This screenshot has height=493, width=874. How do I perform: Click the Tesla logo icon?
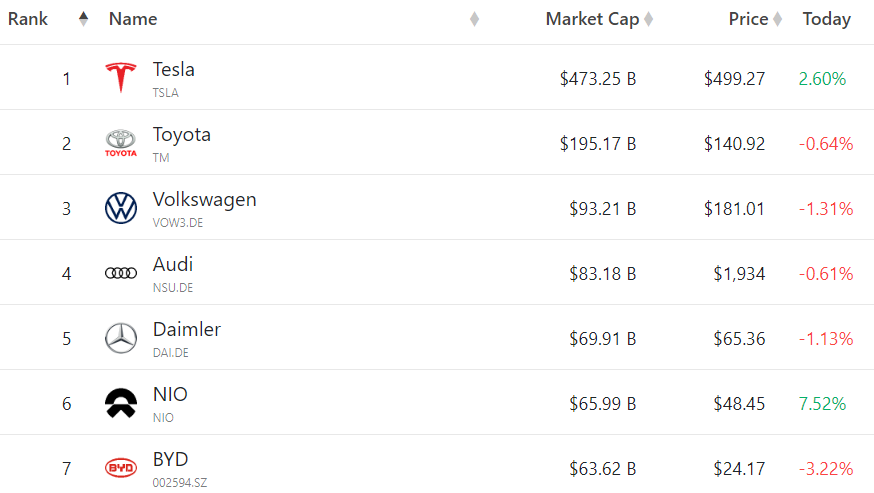point(121,78)
